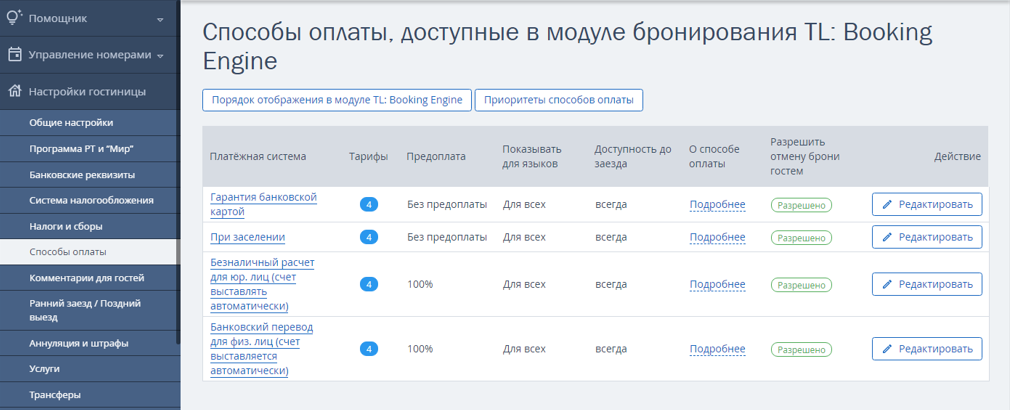Click the lightbulb icon next to Помощник
1010x410 pixels.
pyautogui.click(x=15, y=18)
